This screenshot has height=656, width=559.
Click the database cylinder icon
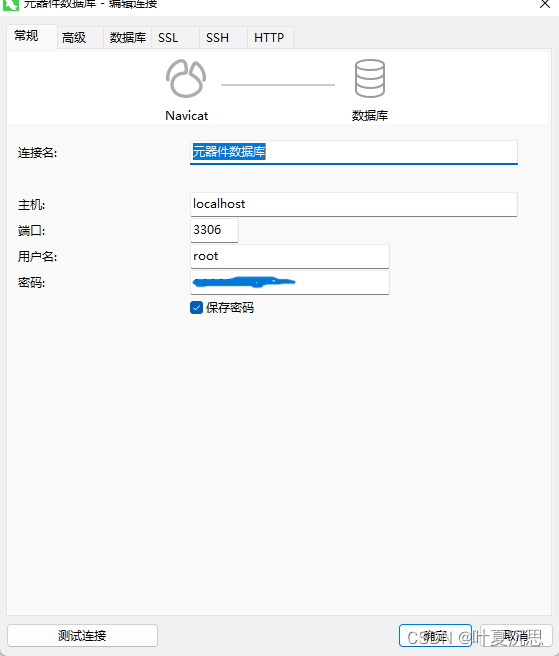pos(369,79)
